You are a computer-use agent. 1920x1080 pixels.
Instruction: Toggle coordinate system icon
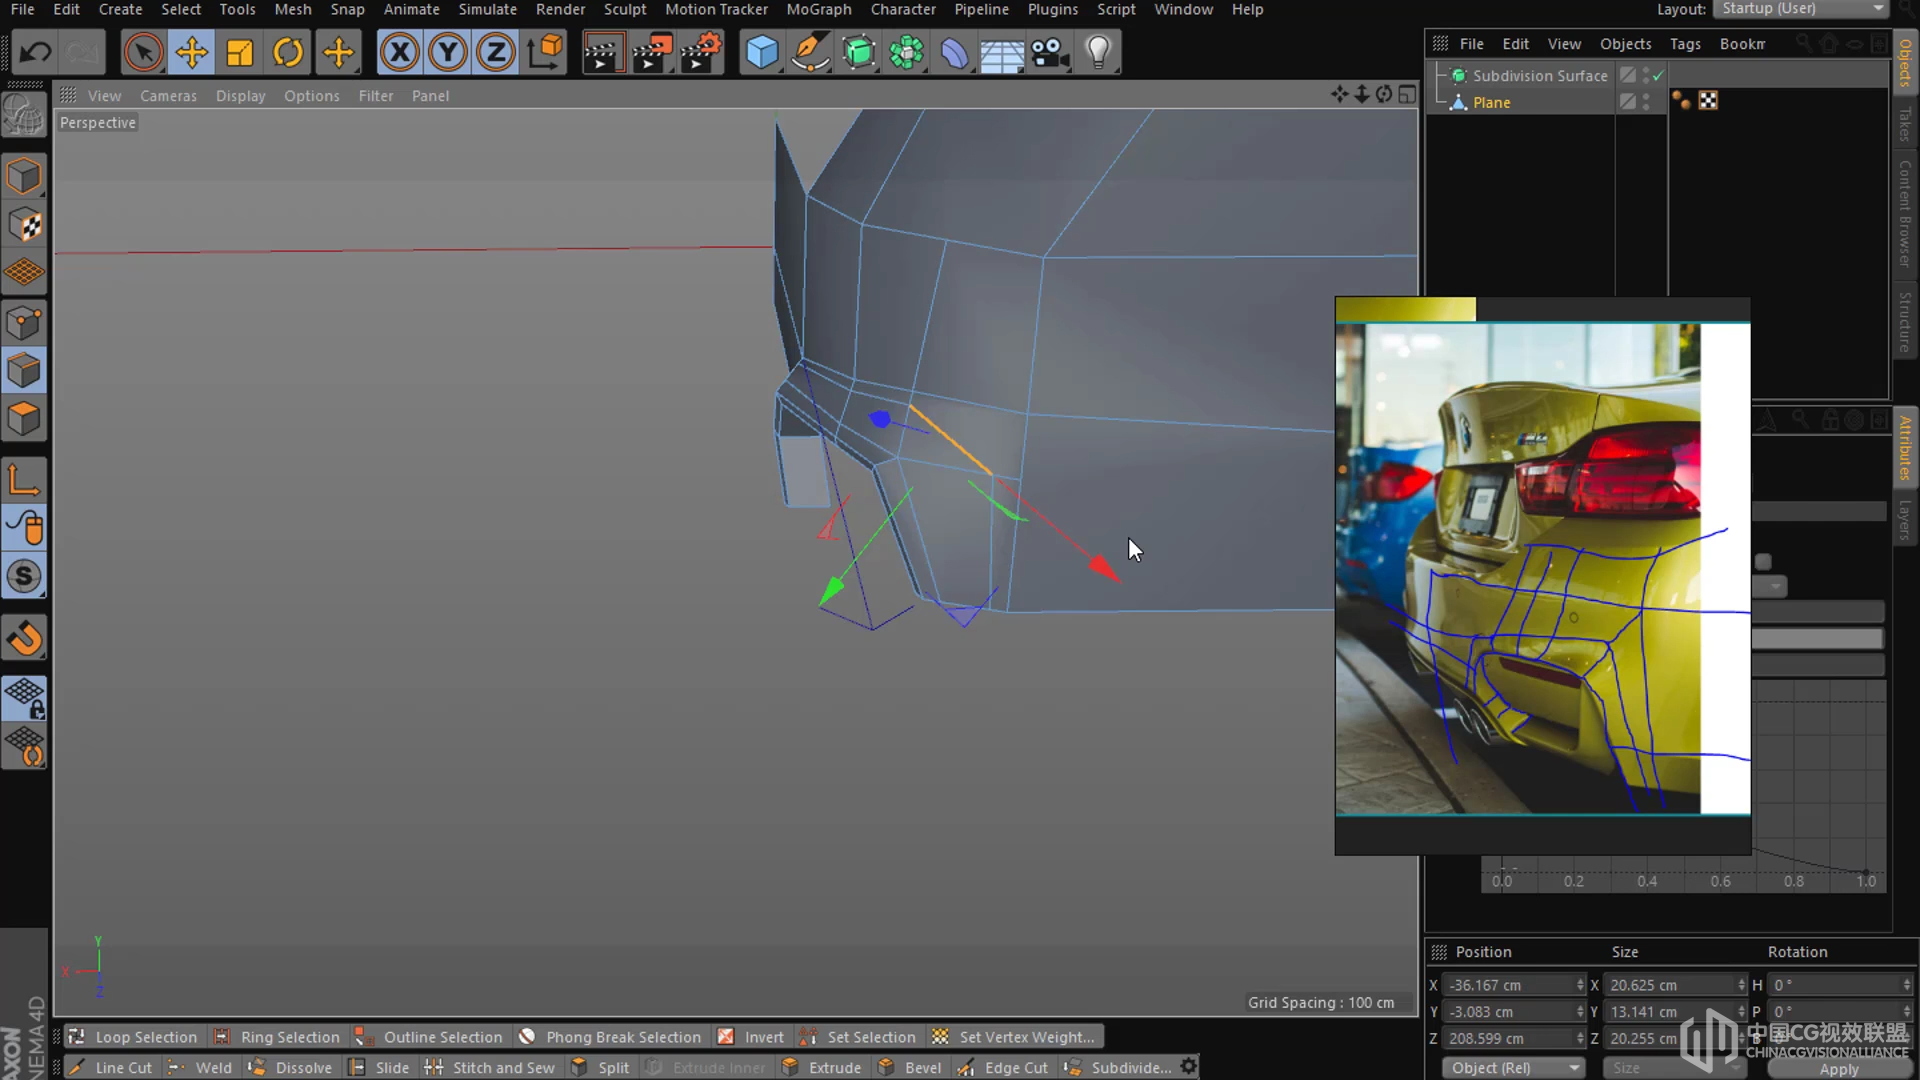click(x=545, y=52)
